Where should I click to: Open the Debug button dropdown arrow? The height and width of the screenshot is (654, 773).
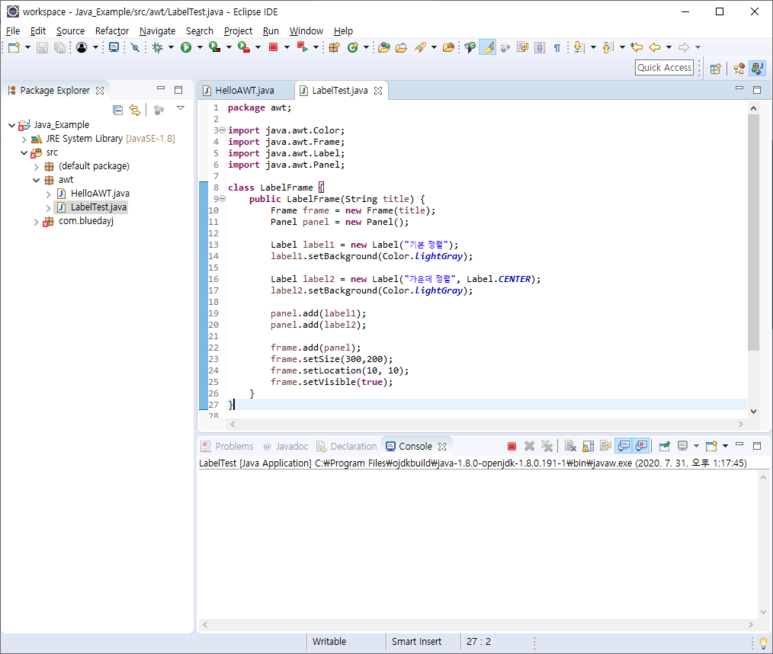click(x=171, y=47)
